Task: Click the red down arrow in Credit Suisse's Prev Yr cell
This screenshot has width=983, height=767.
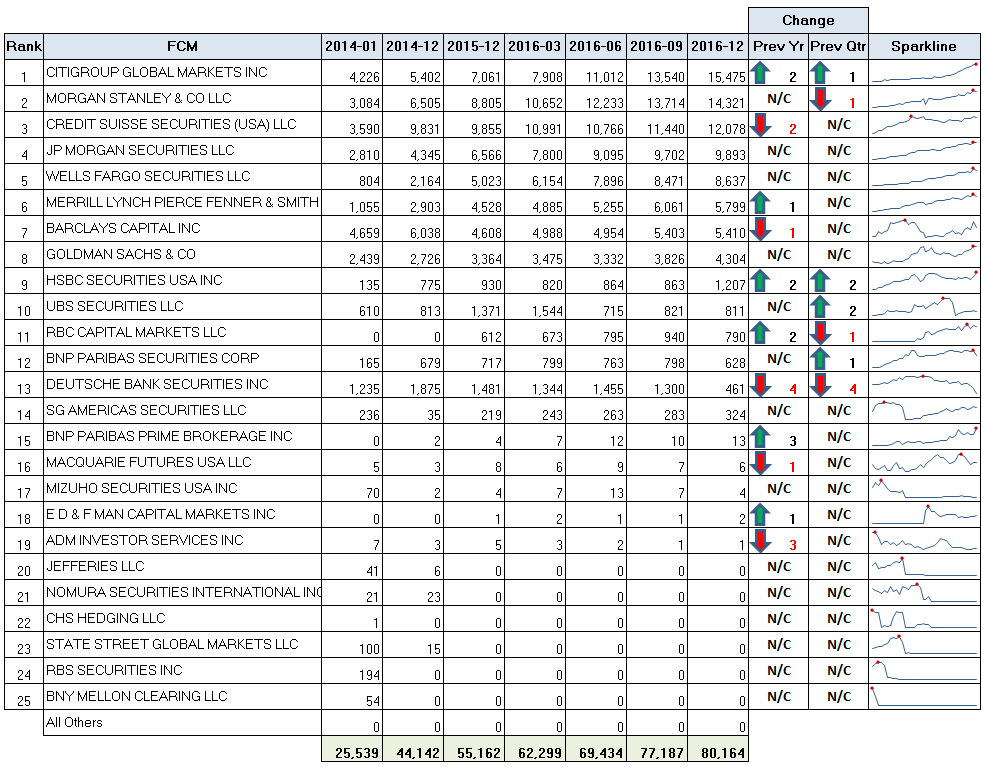Action: coord(760,125)
